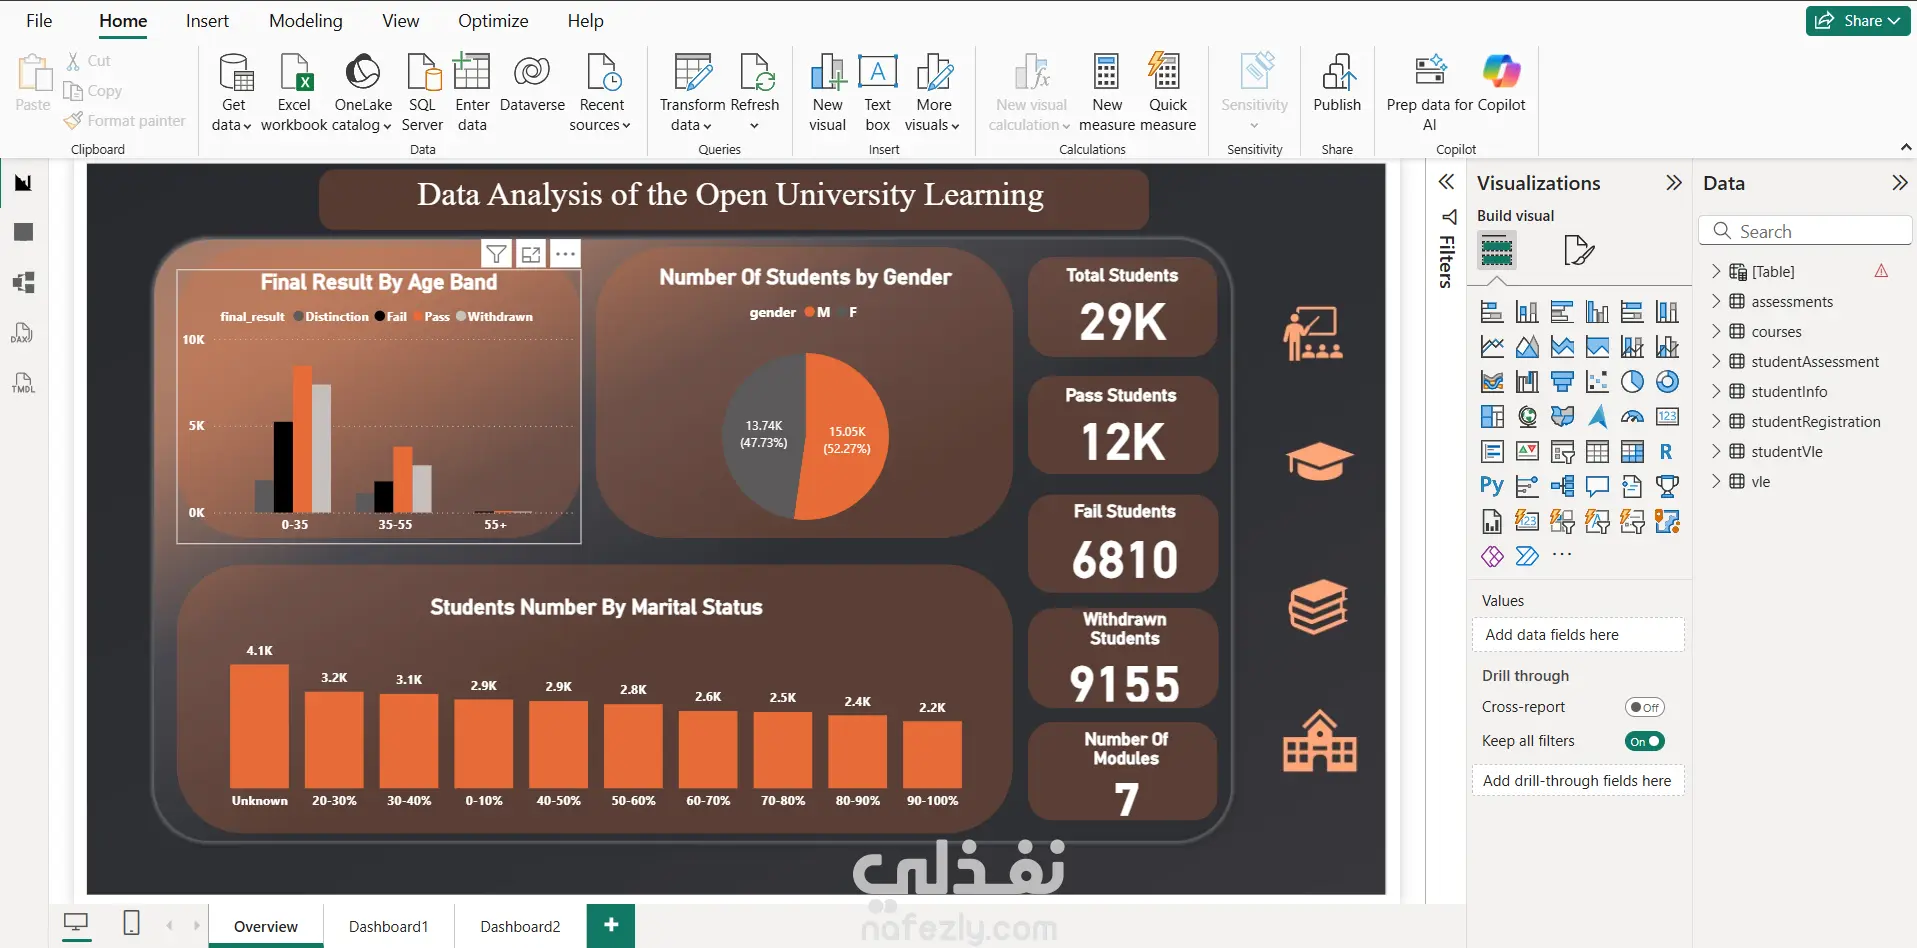
Task: Create a New measure
Action: pos(1107,92)
